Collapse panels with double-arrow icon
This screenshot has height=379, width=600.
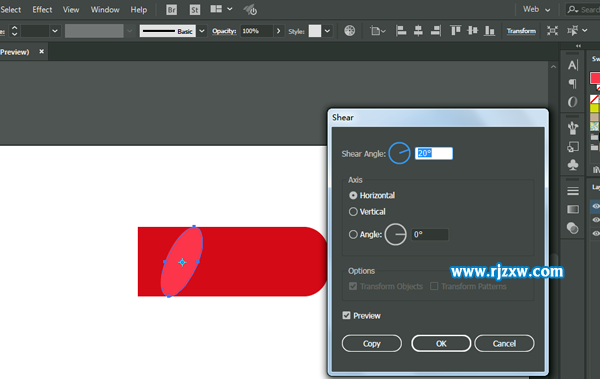578,46
